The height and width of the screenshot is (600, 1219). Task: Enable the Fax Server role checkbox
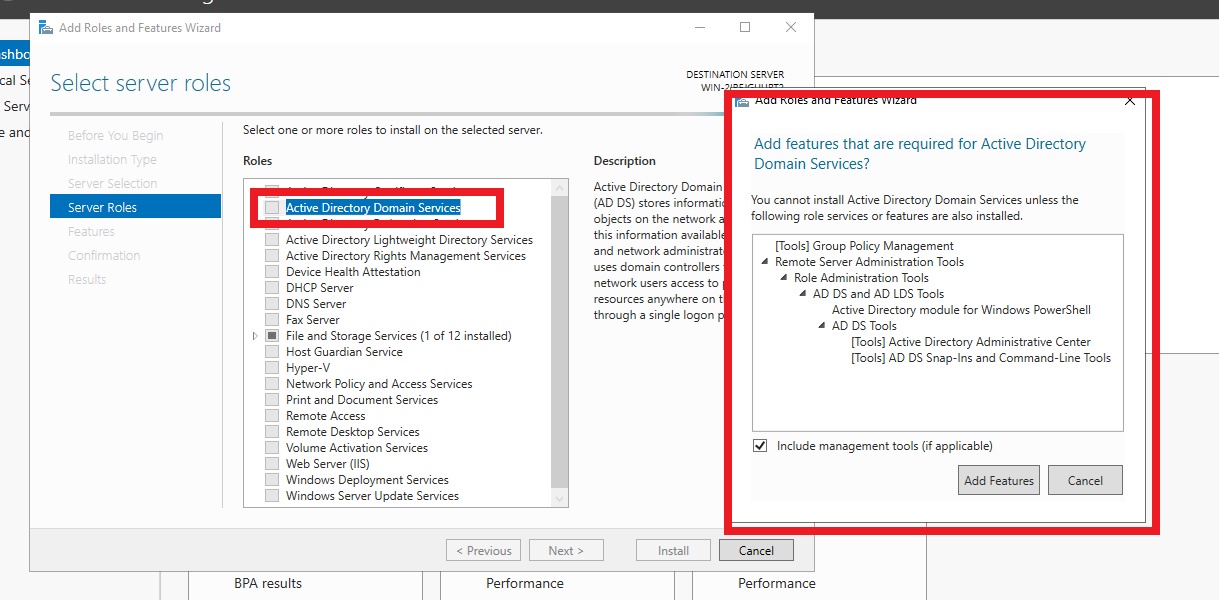tap(272, 320)
